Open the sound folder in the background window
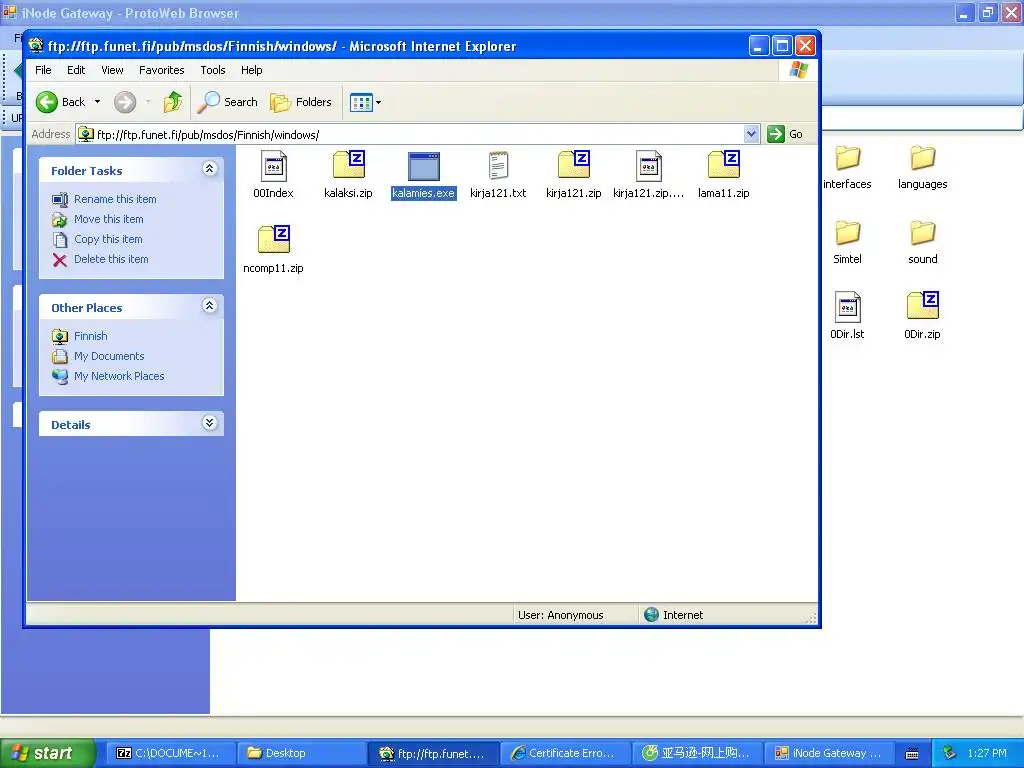This screenshot has height=768, width=1024. pyautogui.click(x=923, y=233)
